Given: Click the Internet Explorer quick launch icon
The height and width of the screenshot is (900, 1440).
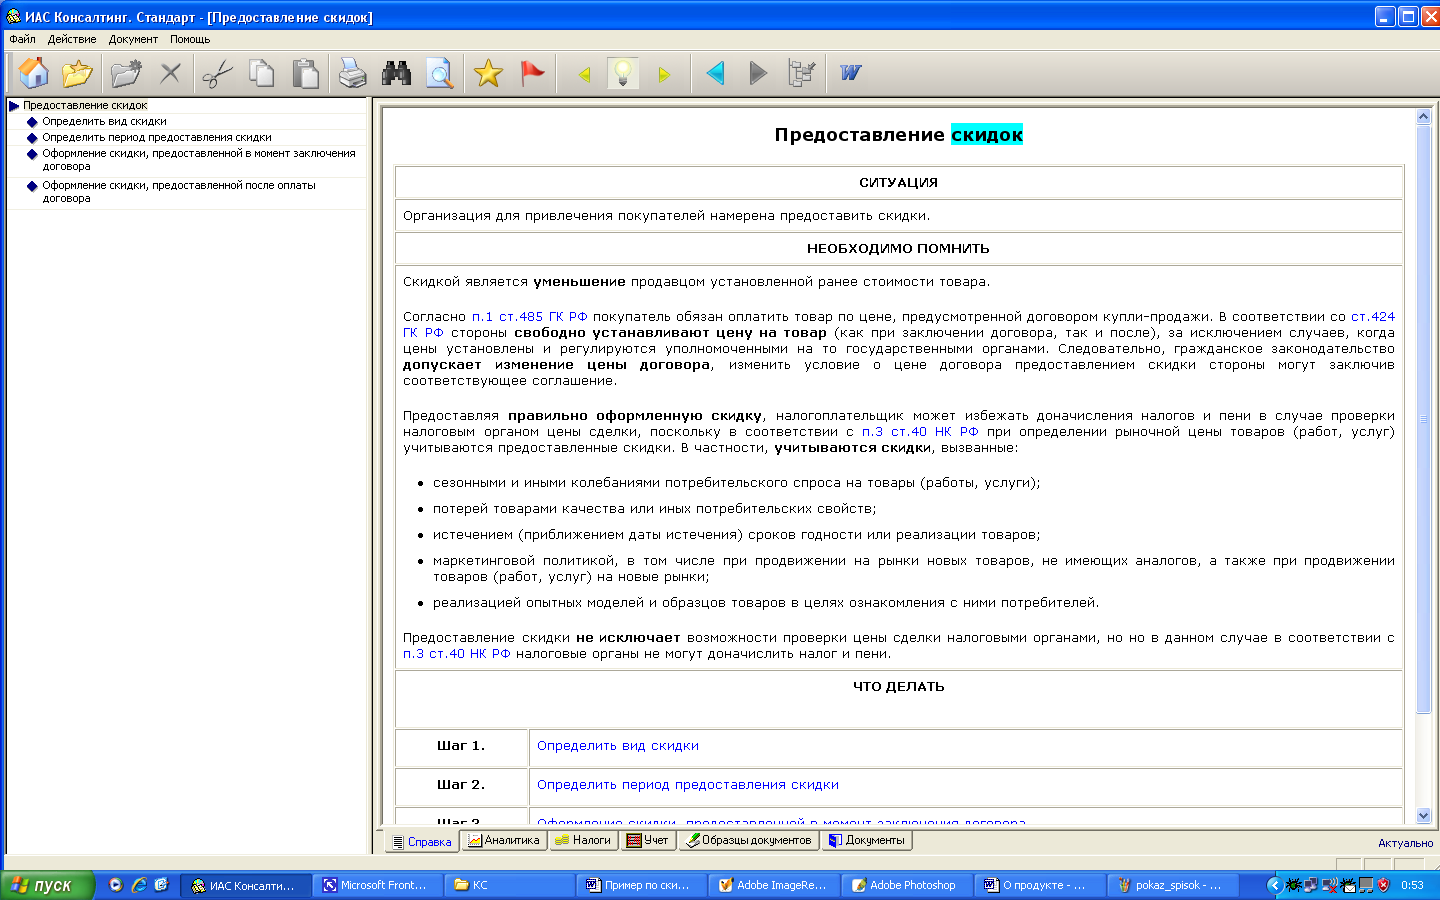Looking at the screenshot, I should pos(139,885).
